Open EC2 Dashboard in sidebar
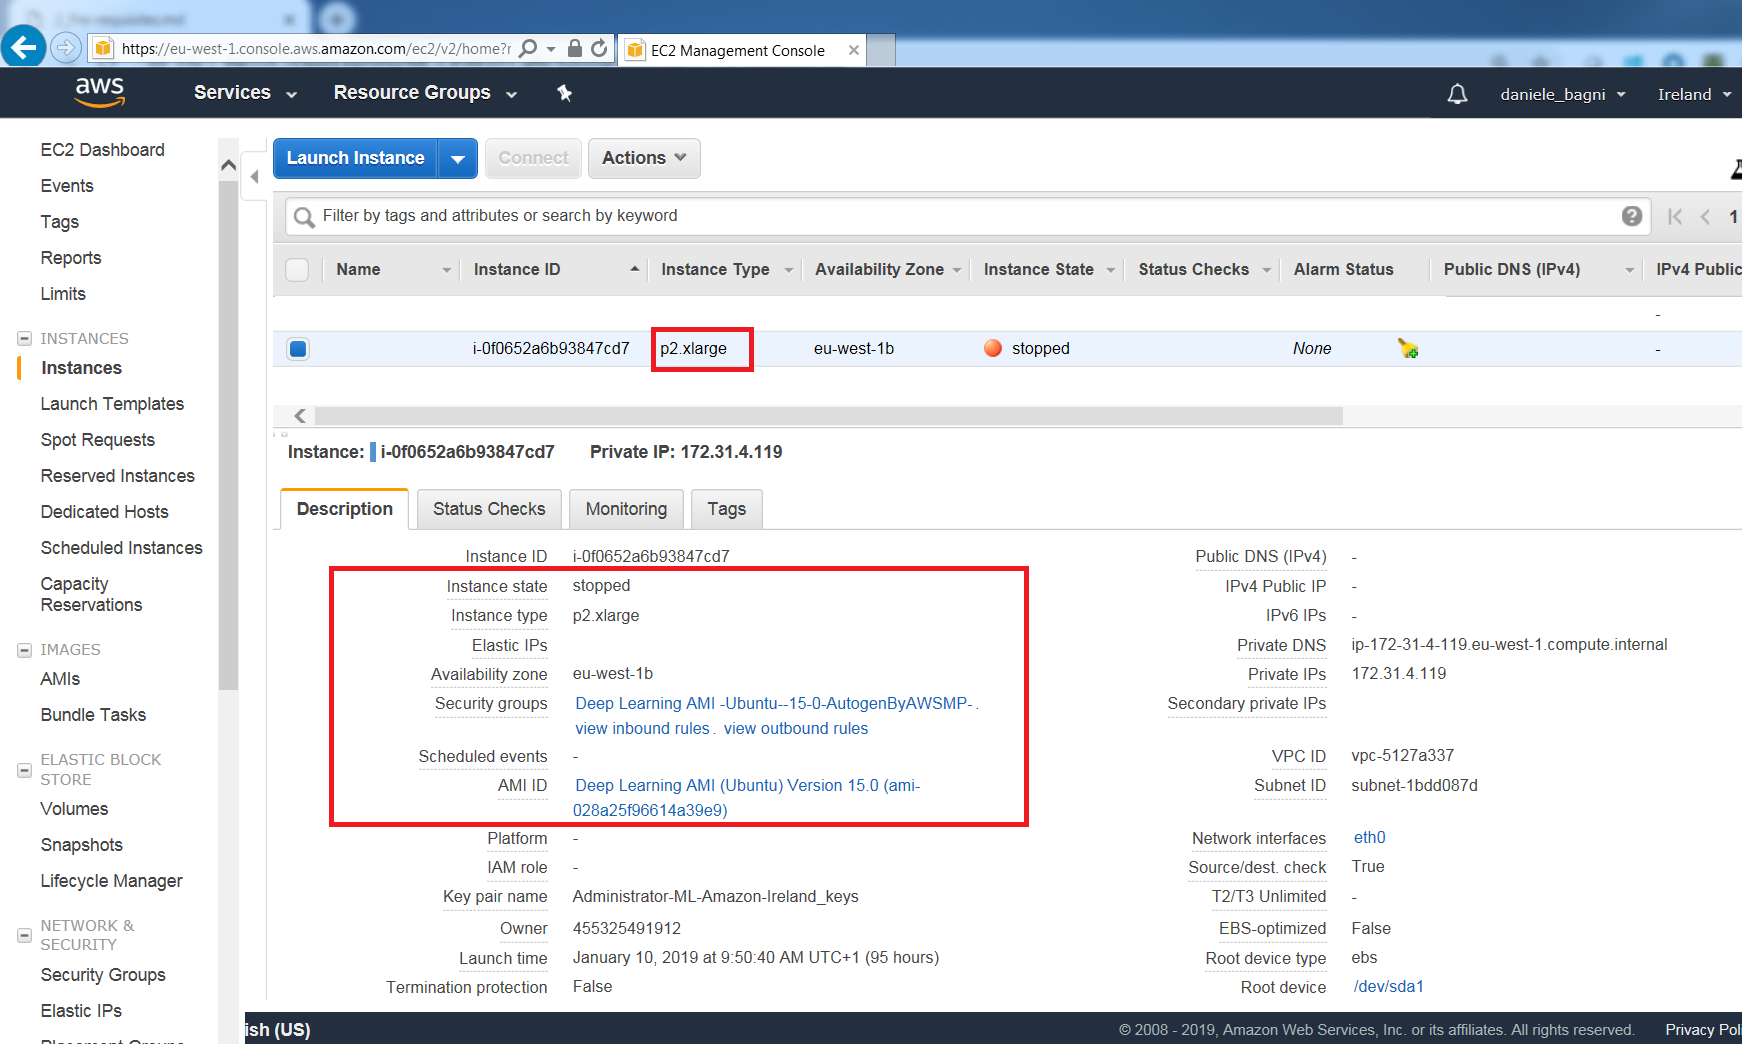 [102, 150]
